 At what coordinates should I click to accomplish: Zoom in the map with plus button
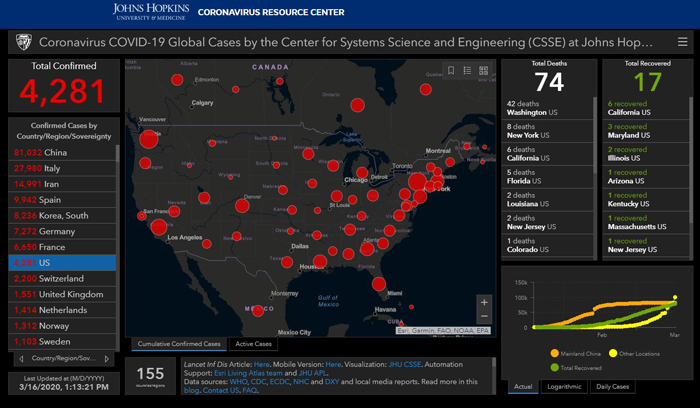484,302
